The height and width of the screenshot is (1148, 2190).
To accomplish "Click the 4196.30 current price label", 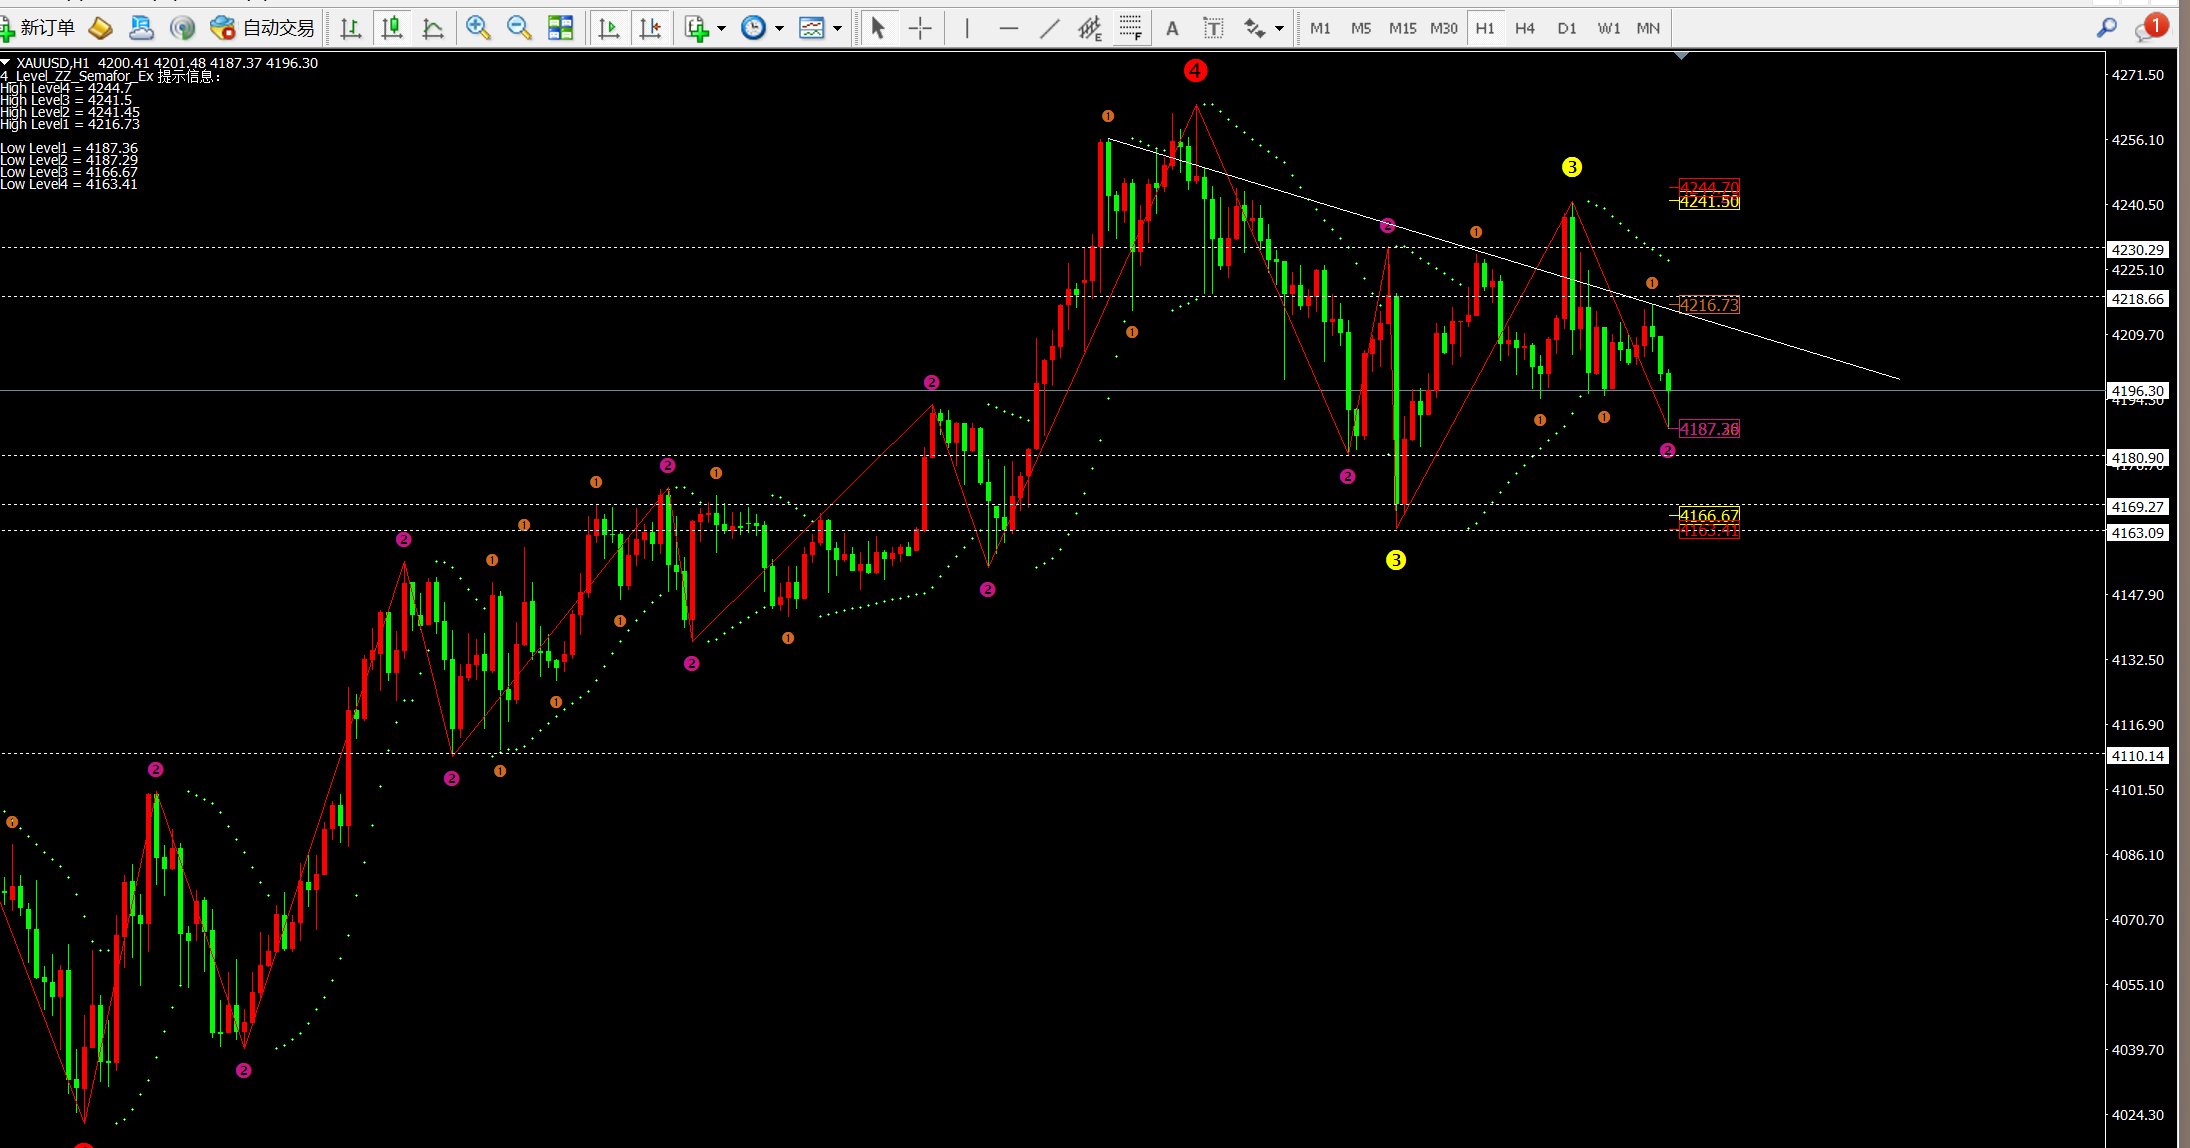I will click(2137, 390).
